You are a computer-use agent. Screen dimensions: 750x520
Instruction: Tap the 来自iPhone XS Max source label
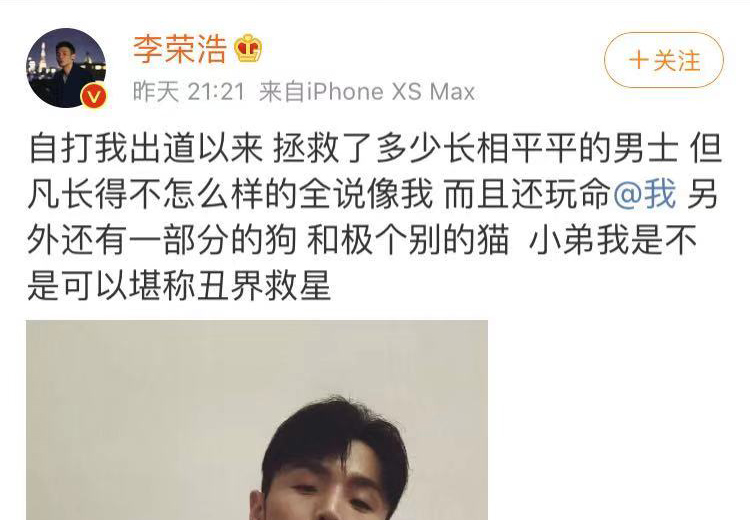tap(367, 91)
